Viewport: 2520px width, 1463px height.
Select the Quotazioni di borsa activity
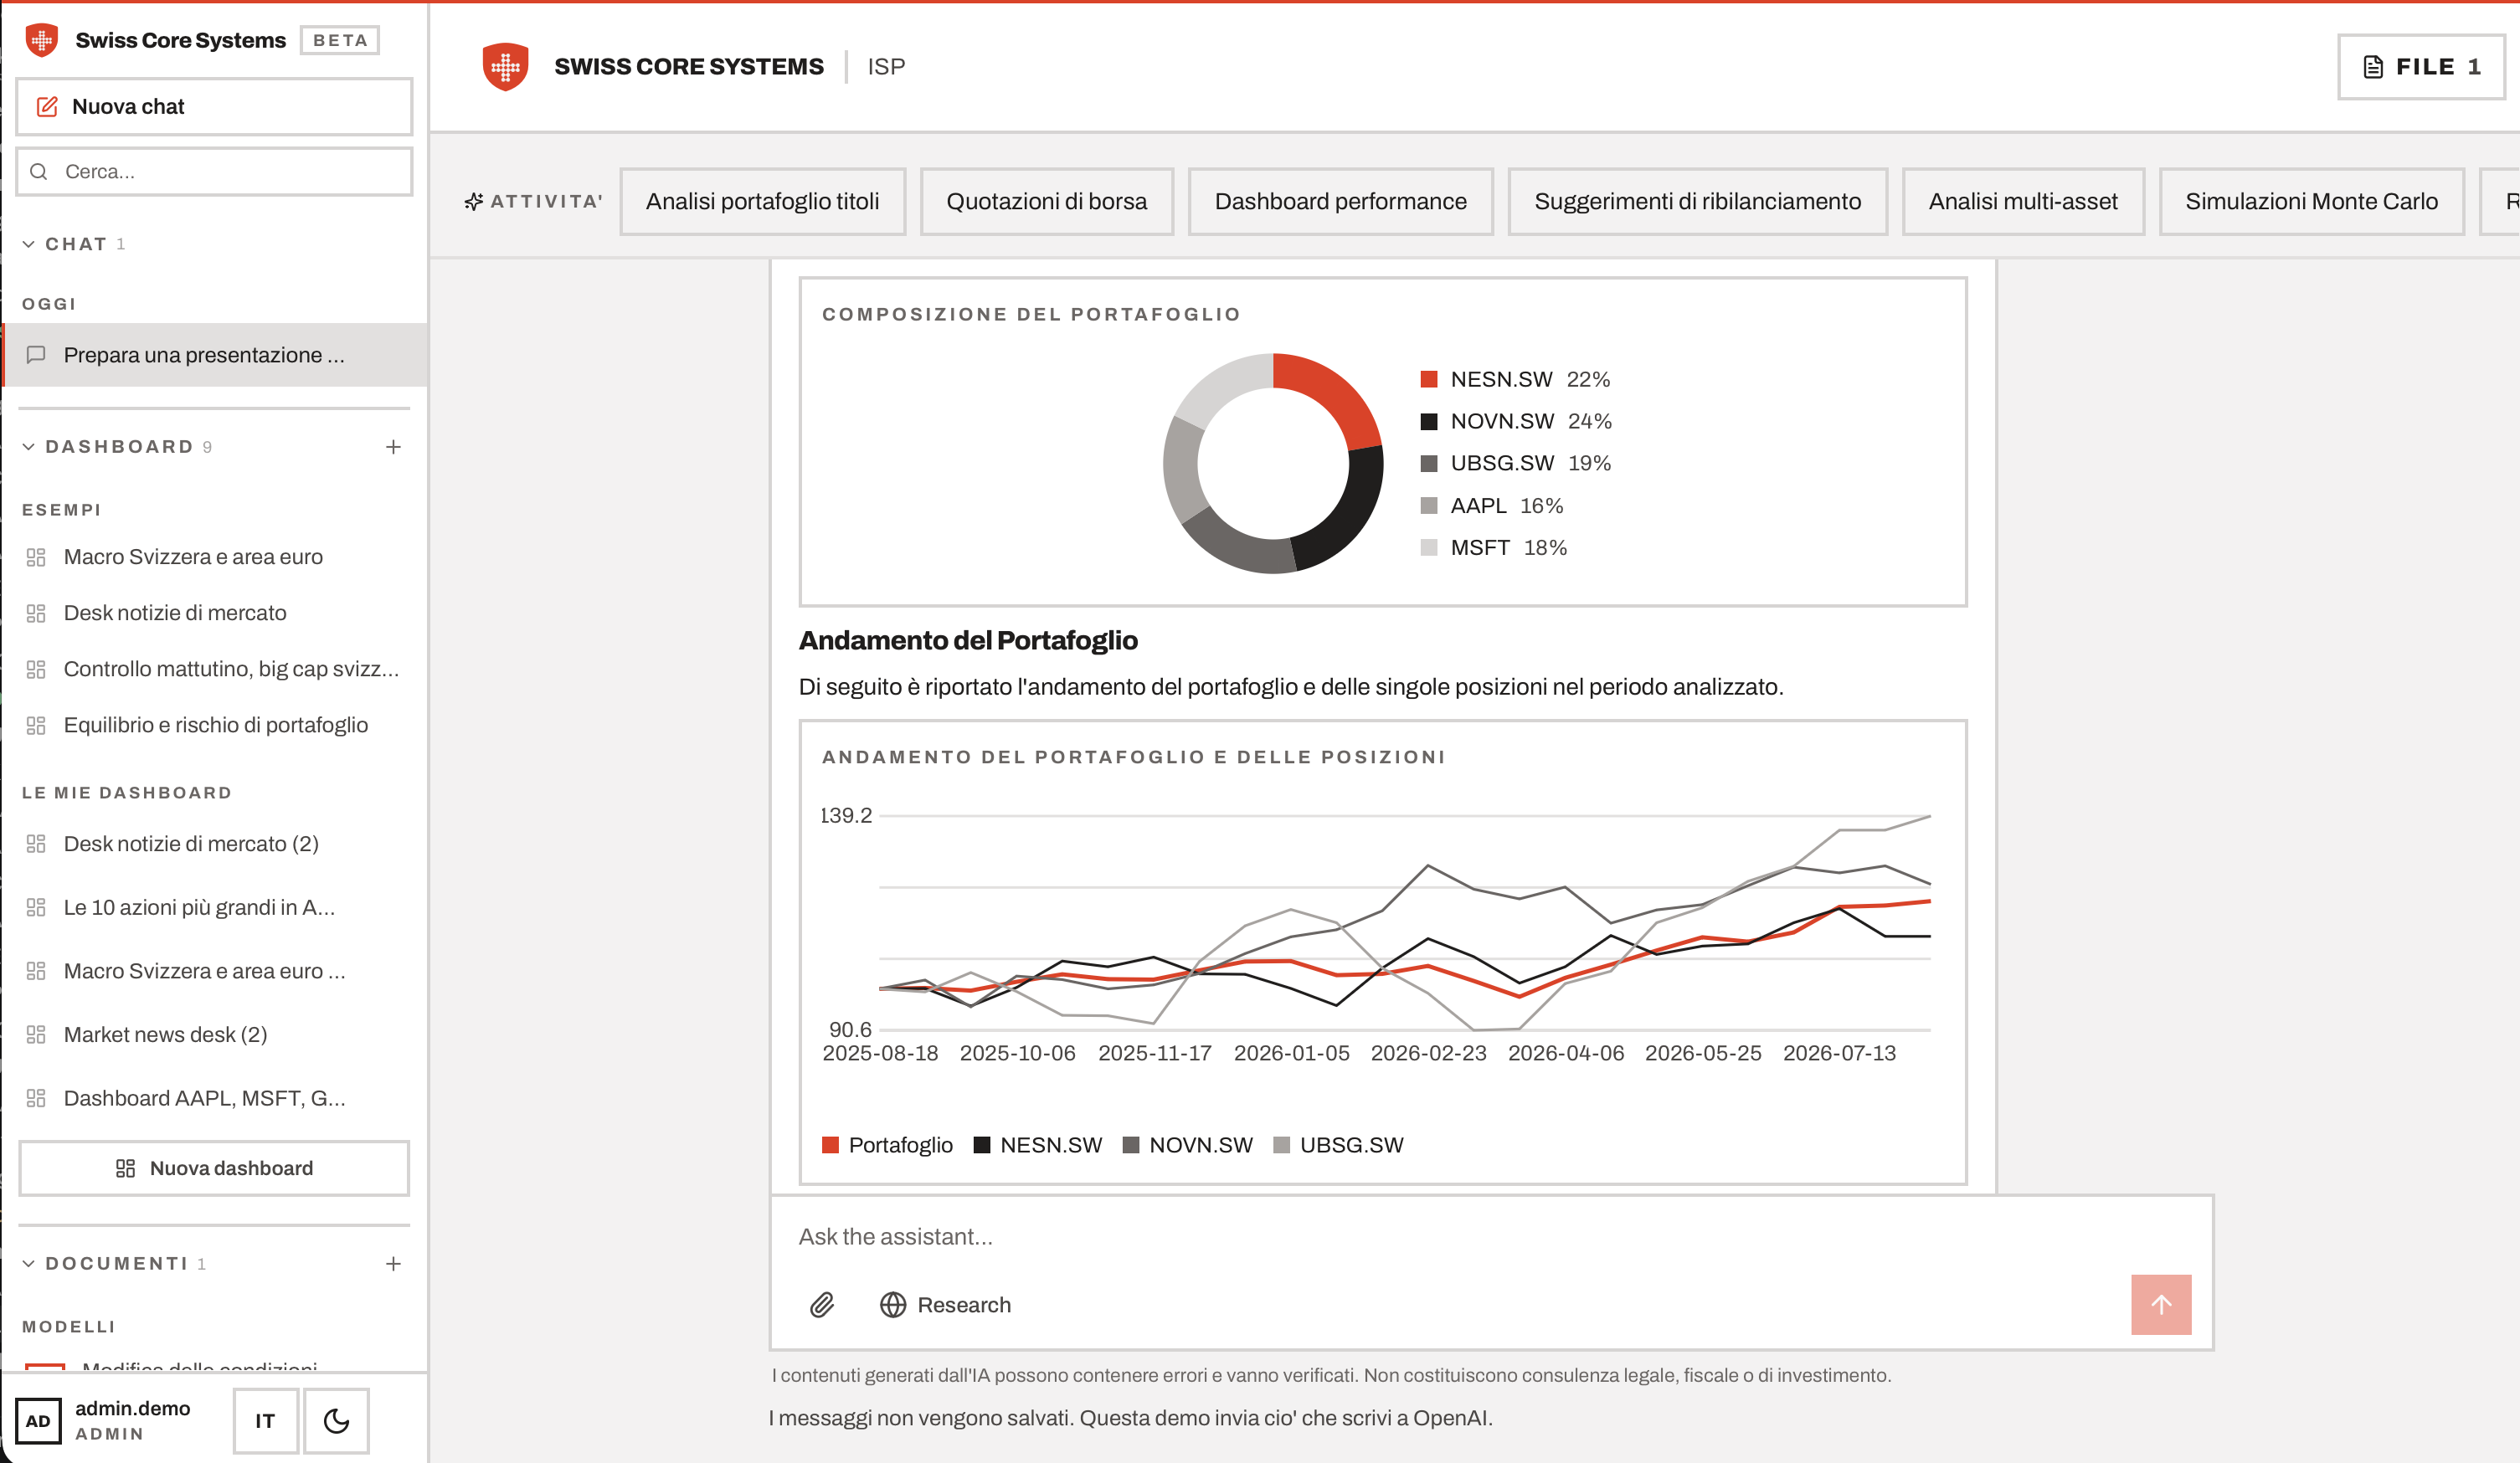point(1047,202)
